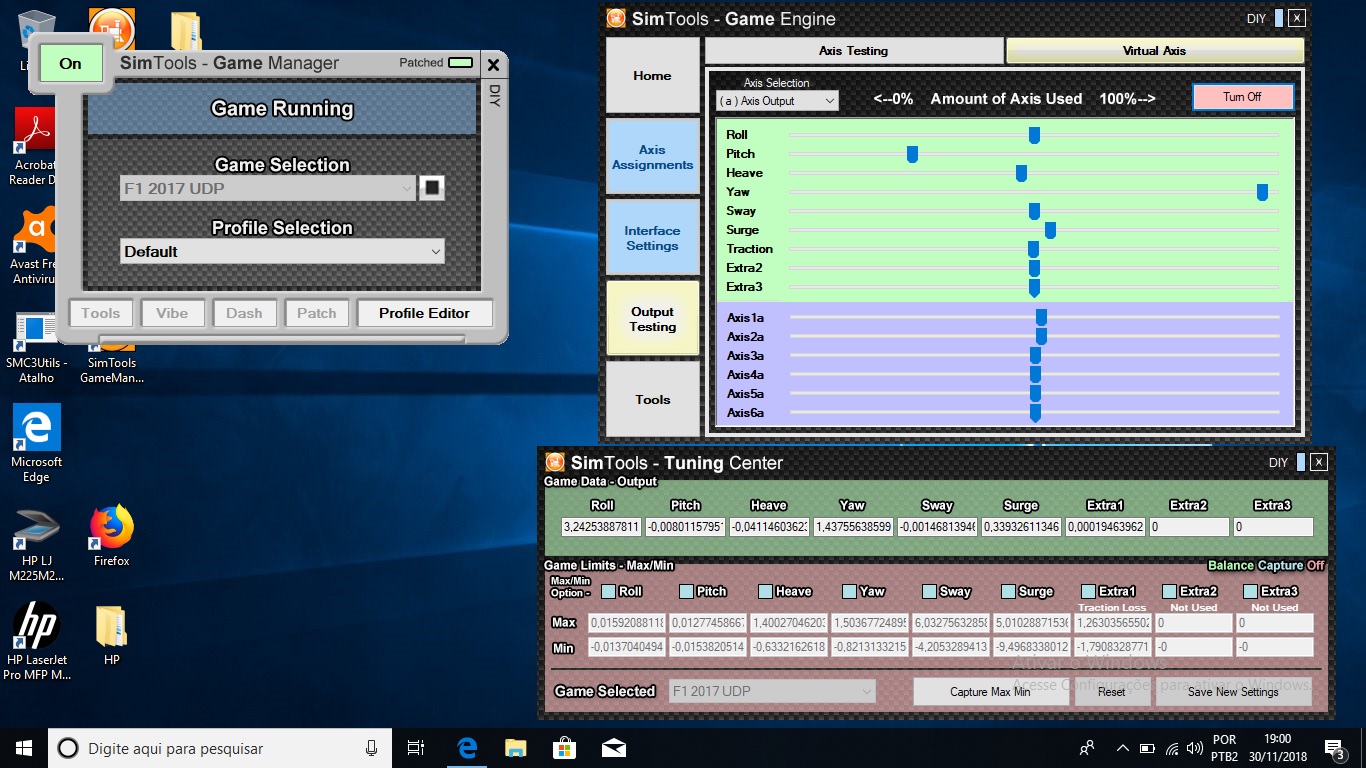Open Tools section in Game Engine

(652, 399)
